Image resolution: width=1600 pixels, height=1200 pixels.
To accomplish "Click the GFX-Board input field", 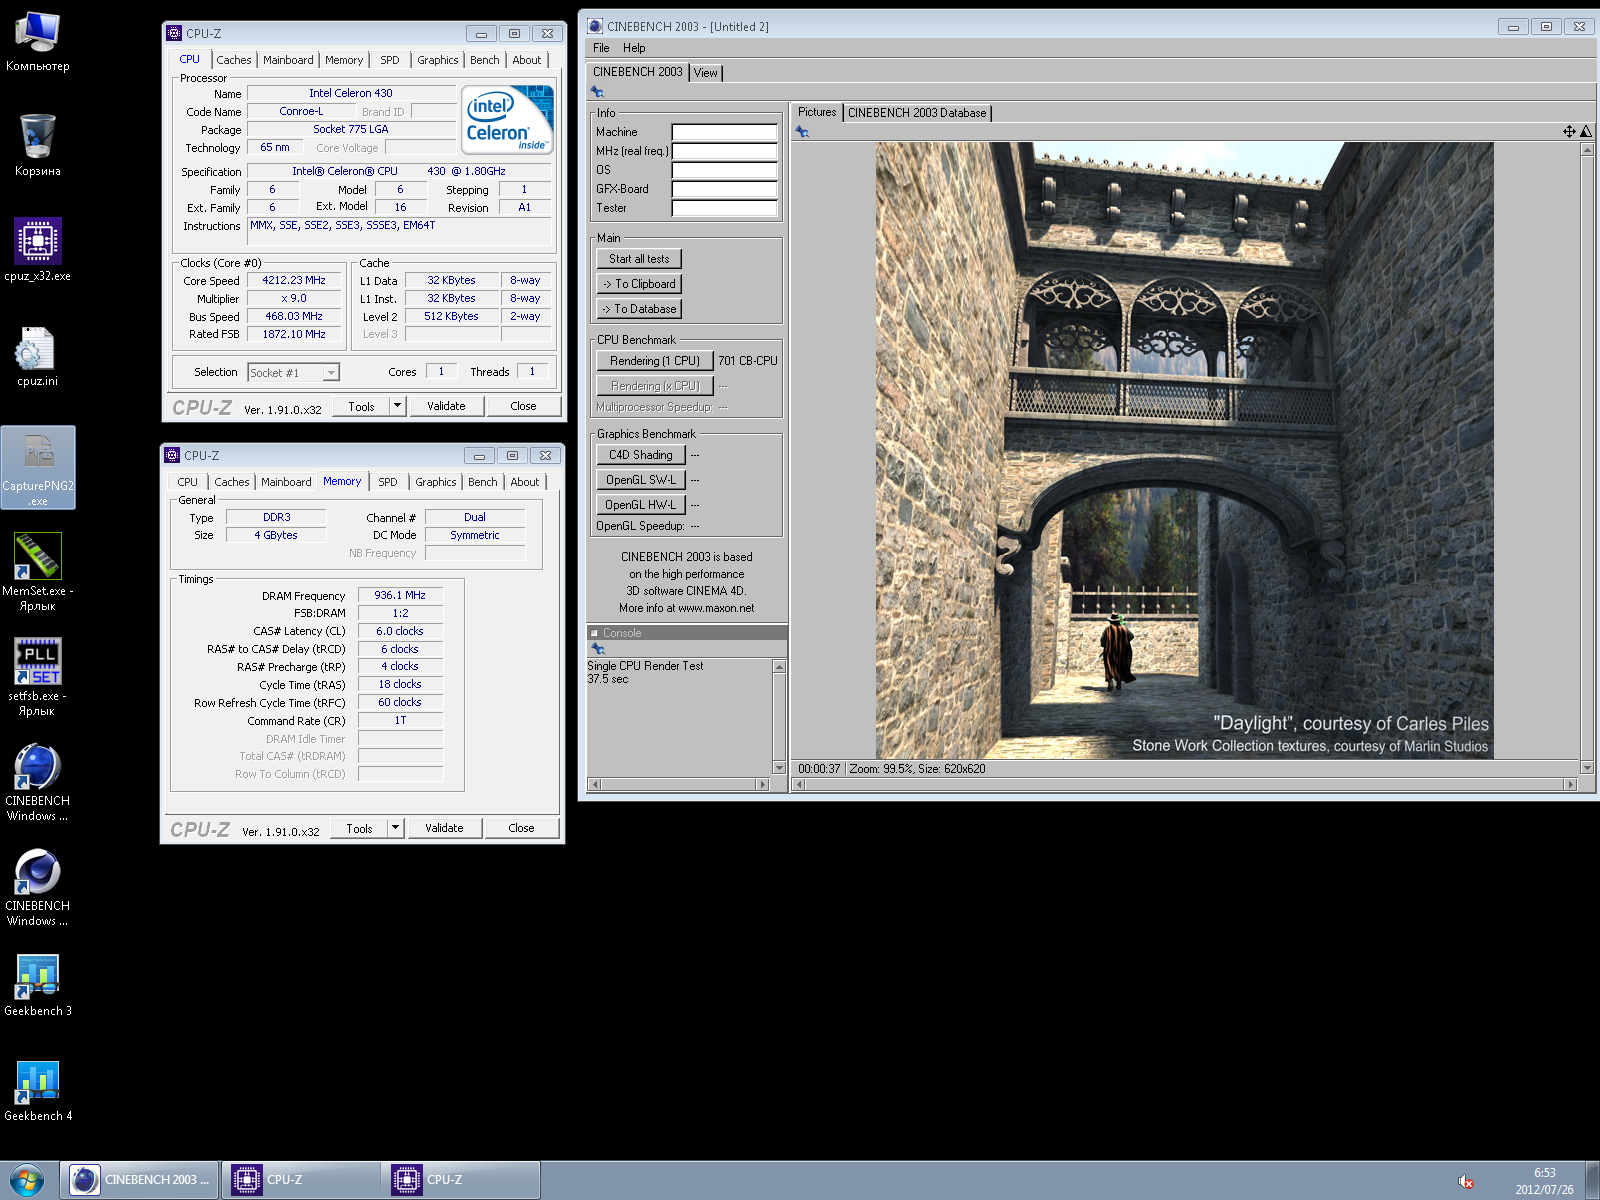I will [x=724, y=189].
